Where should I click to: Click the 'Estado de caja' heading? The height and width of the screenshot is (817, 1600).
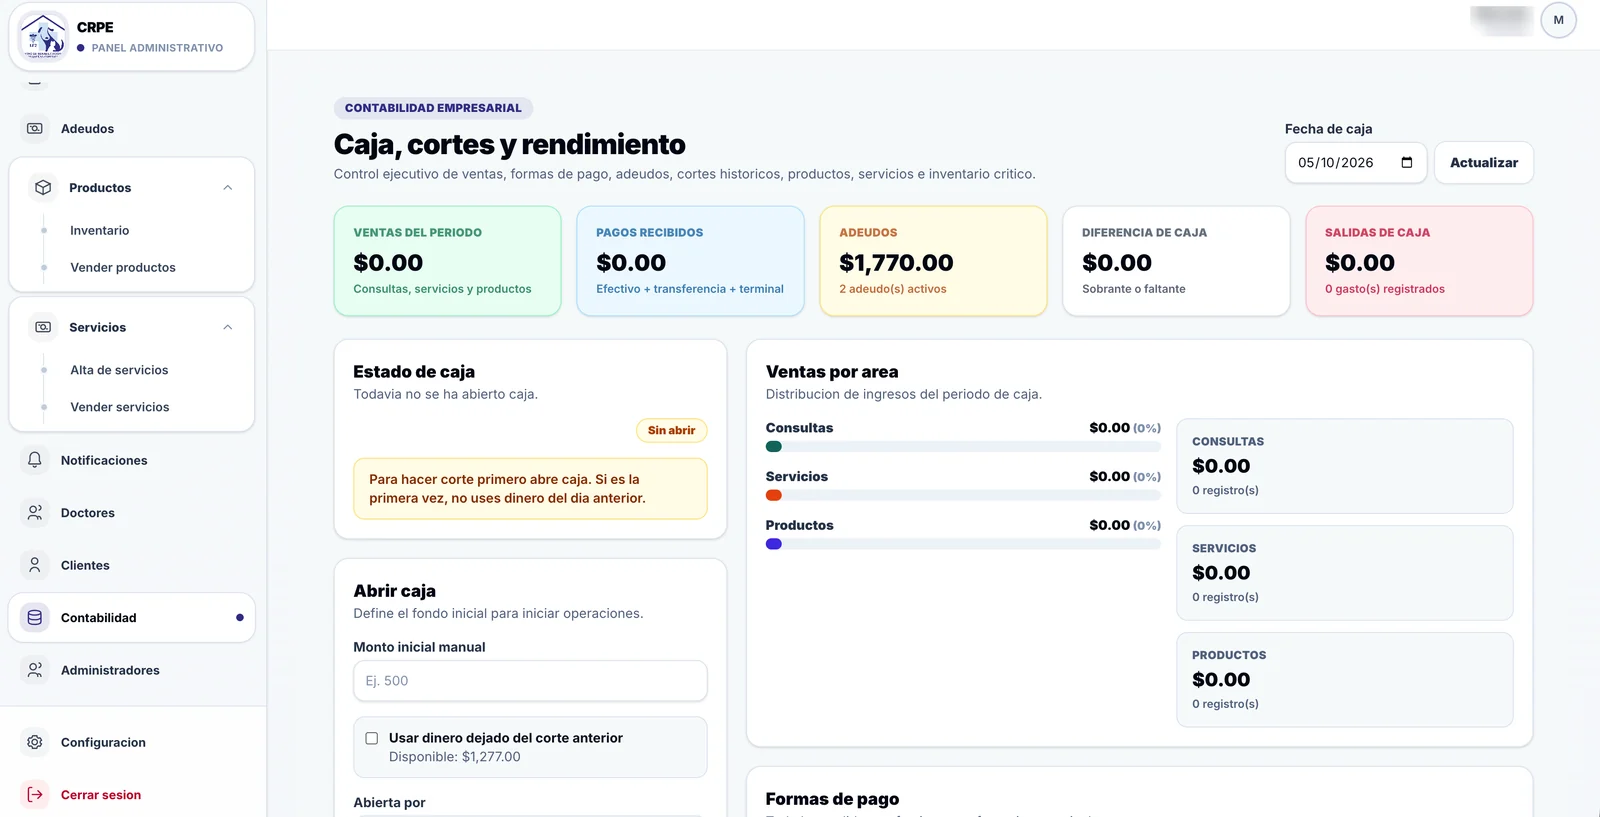pyautogui.click(x=414, y=372)
